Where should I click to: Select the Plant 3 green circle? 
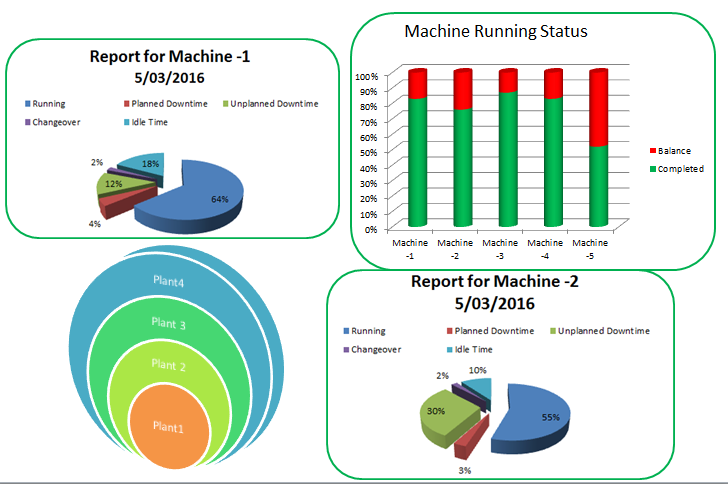[170, 322]
